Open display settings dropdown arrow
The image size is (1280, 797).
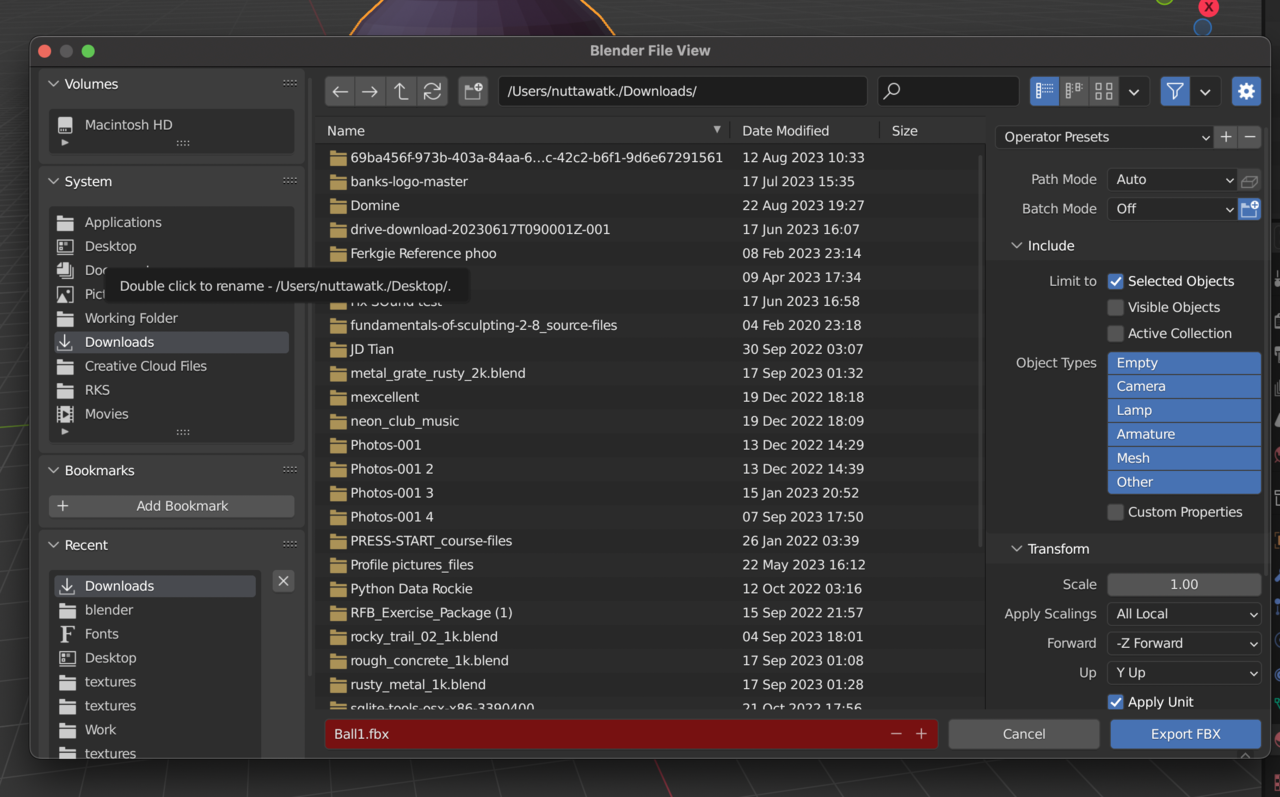1134,91
